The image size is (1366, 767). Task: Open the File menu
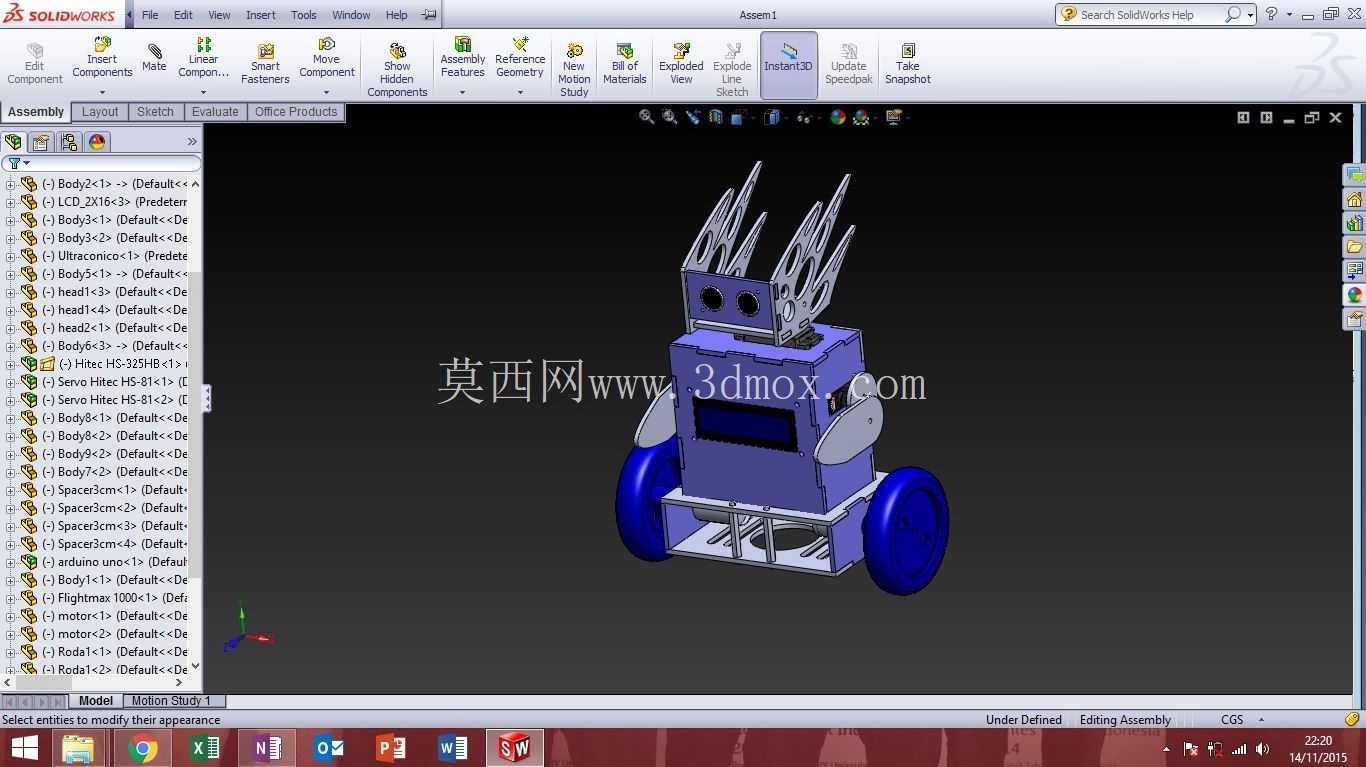pos(150,15)
